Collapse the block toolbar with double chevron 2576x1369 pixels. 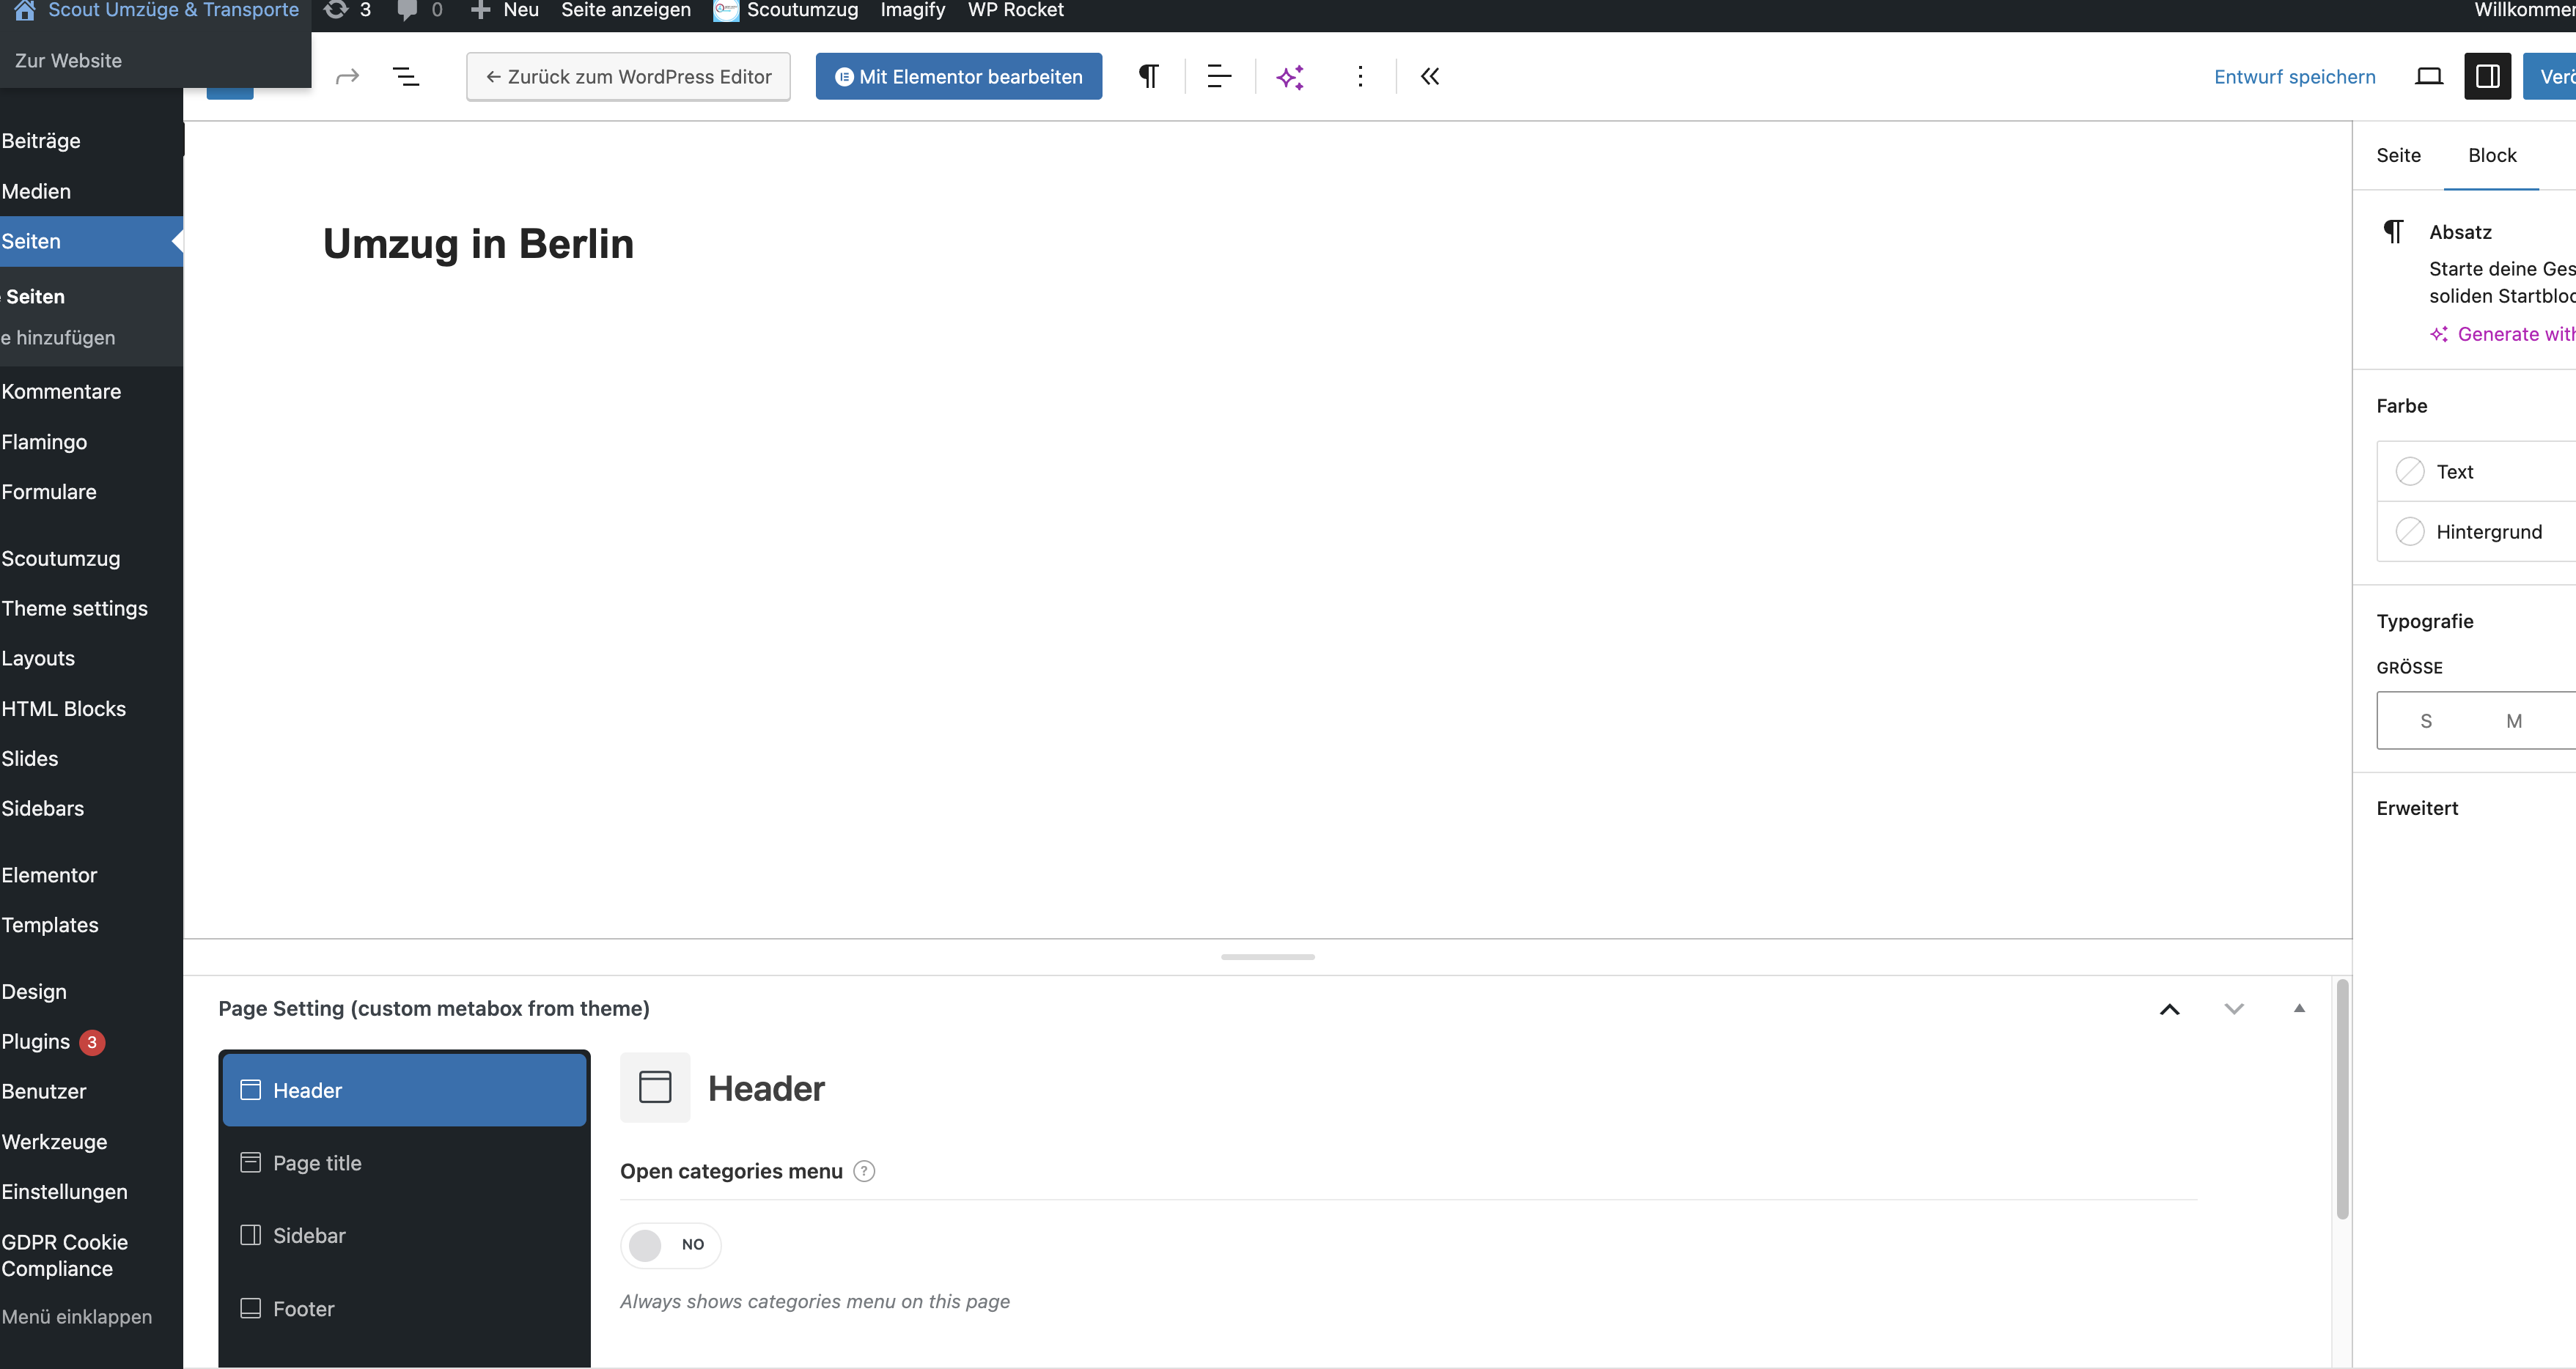1429,77
